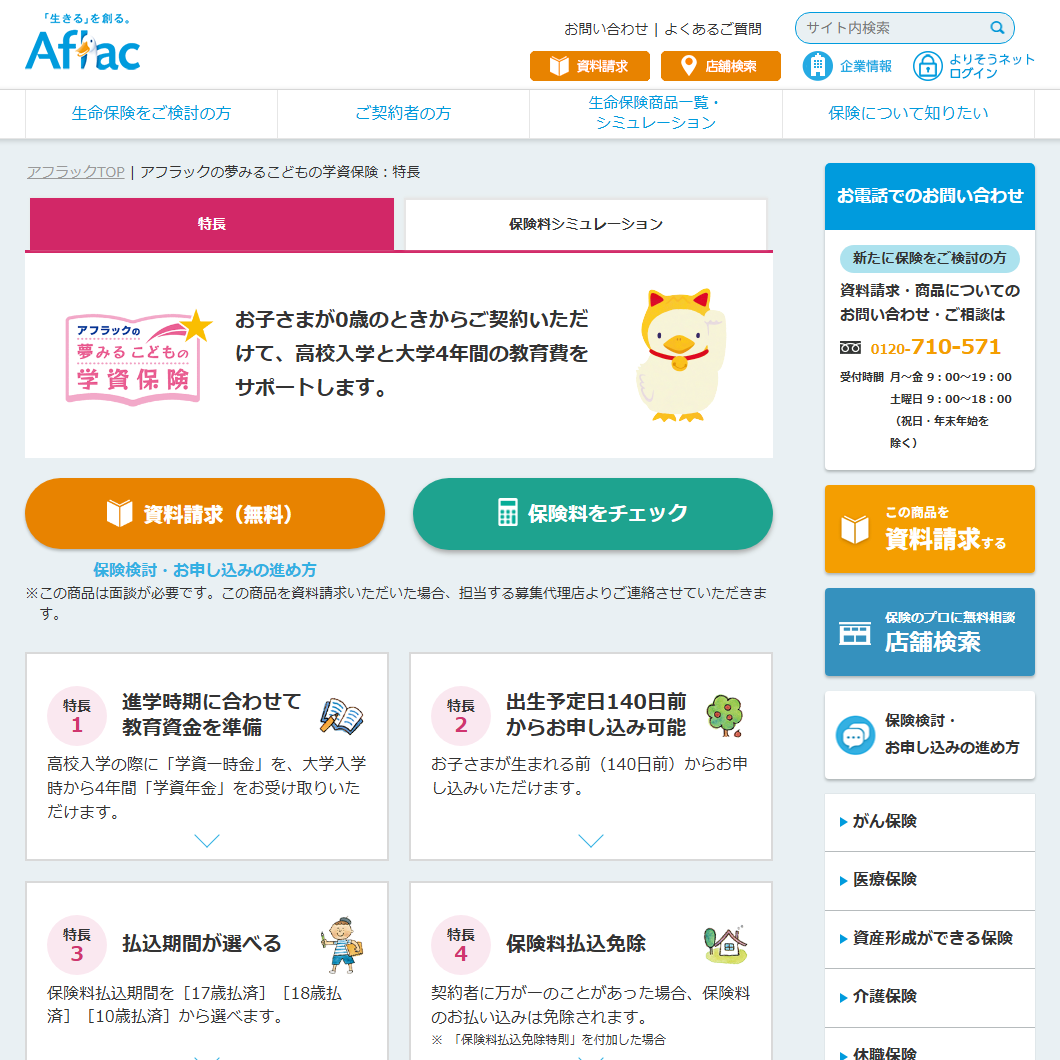Switch to 保険料シミュレーション tab
The image size is (1060, 1060).
click(x=585, y=224)
